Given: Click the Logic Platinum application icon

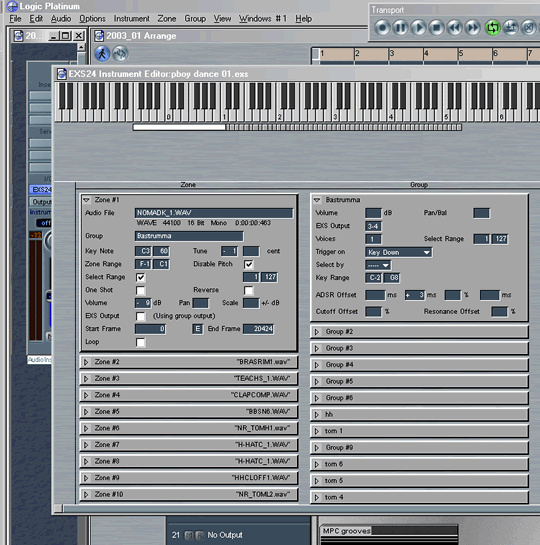Looking at the screenshot, I should click(x=12, y=6).
